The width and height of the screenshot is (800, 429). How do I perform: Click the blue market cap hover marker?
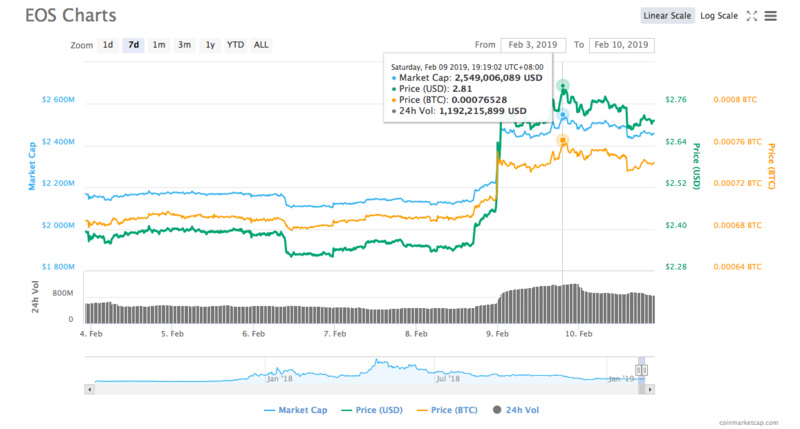563,115
